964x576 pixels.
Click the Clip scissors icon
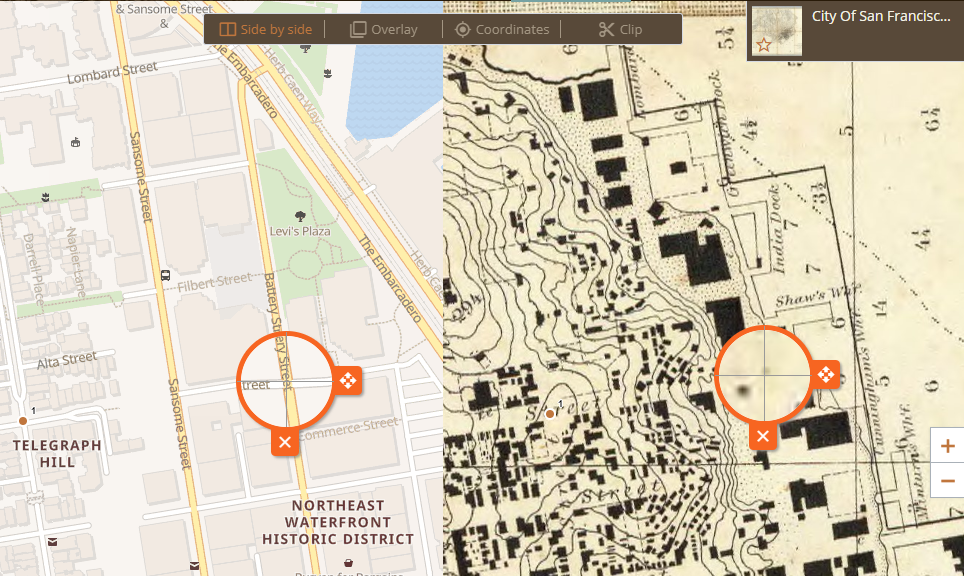[606, 30]
